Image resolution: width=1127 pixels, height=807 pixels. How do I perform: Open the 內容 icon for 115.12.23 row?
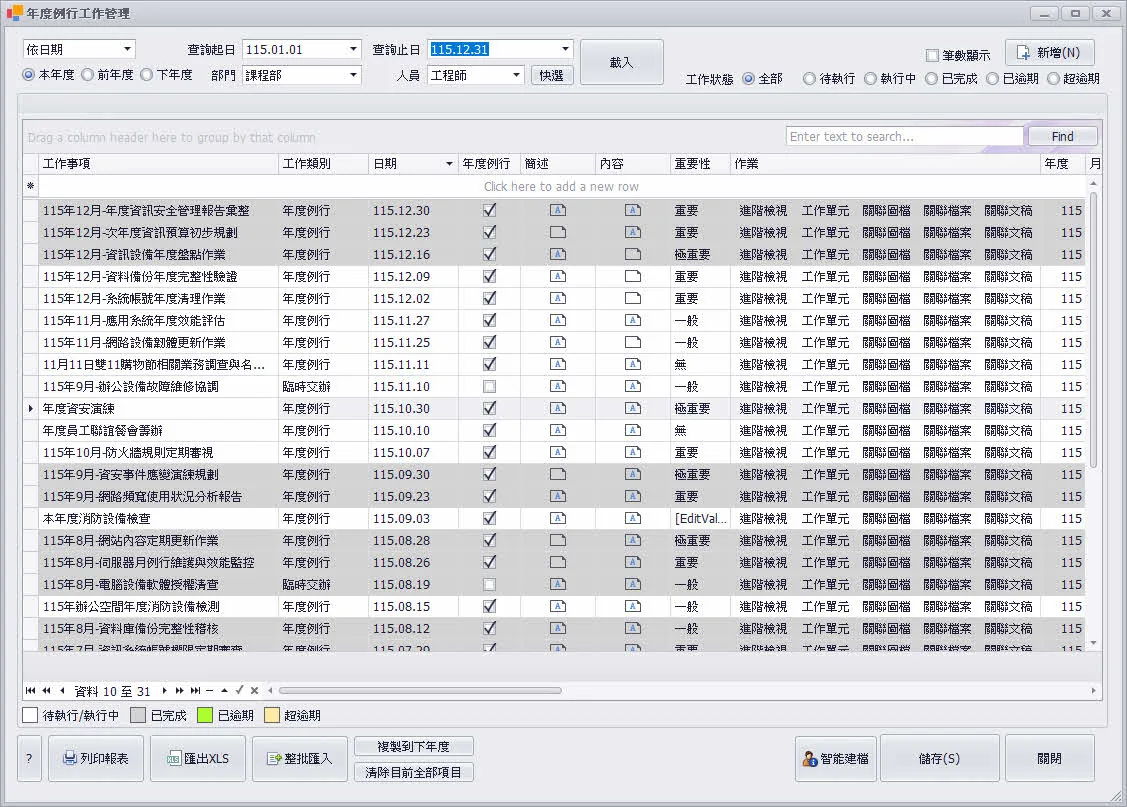tap(632, 232)
